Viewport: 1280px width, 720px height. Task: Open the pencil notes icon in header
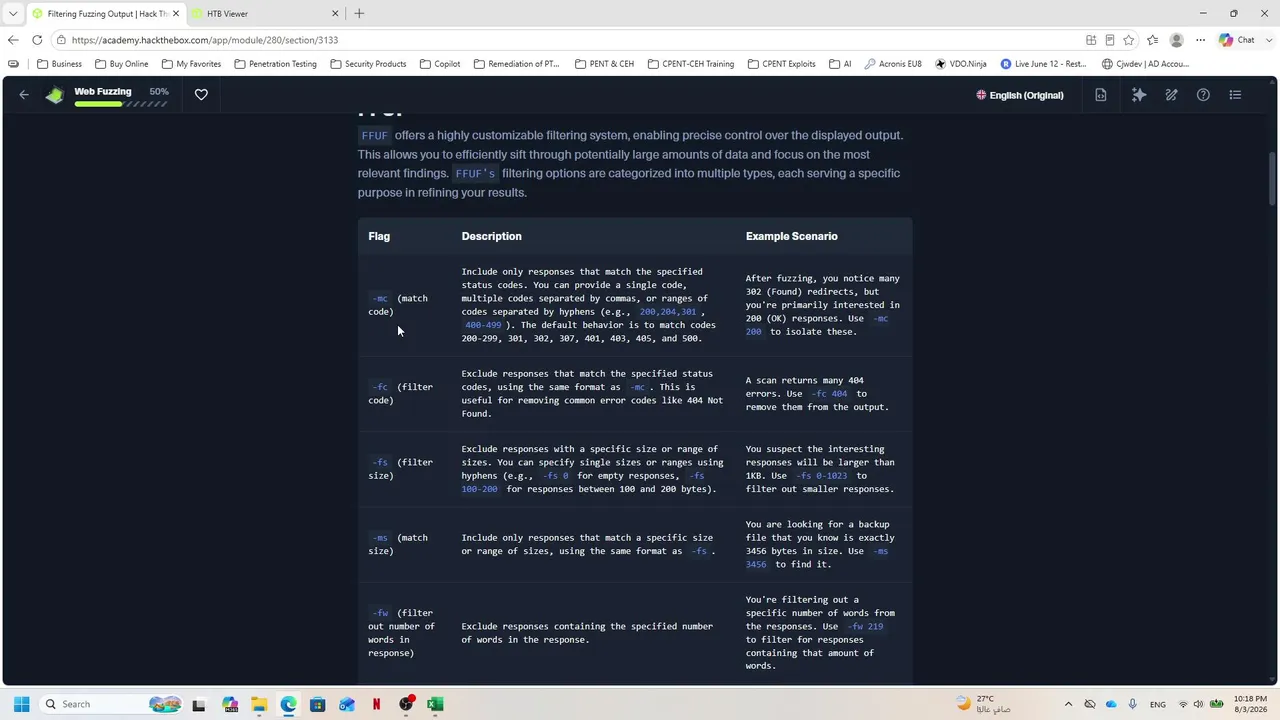click(1171, 95)
